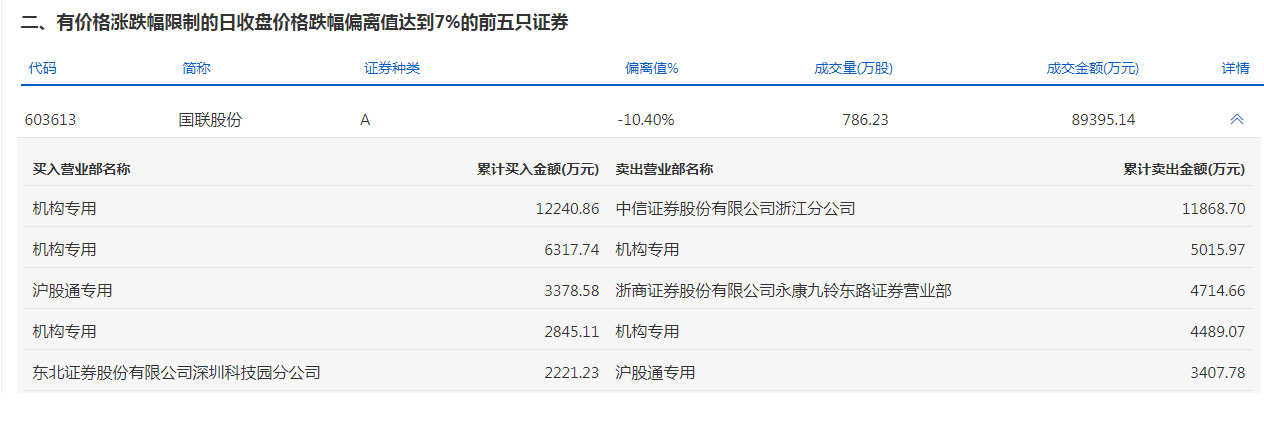Click the 简称 column header
The height and width of the screenshot is (426, 1264).
196,69
